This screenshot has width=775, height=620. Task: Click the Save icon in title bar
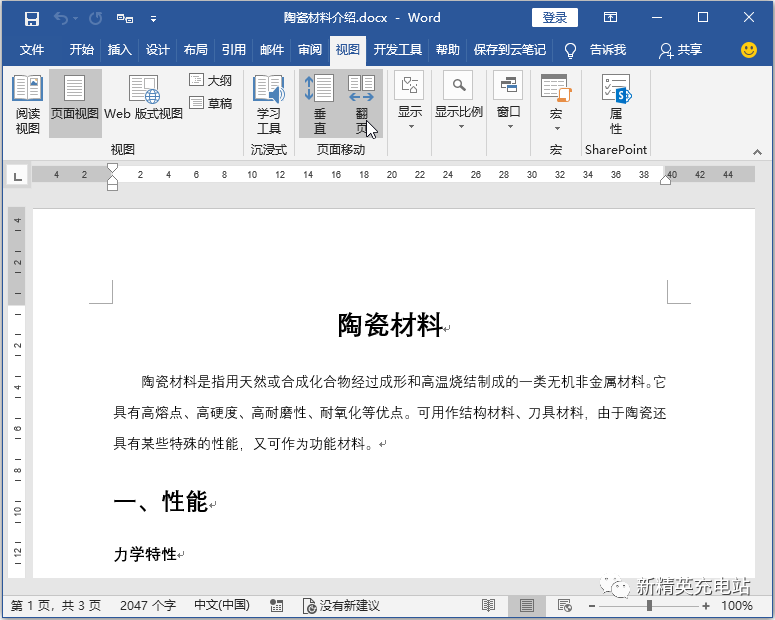(x=32, y=18)
